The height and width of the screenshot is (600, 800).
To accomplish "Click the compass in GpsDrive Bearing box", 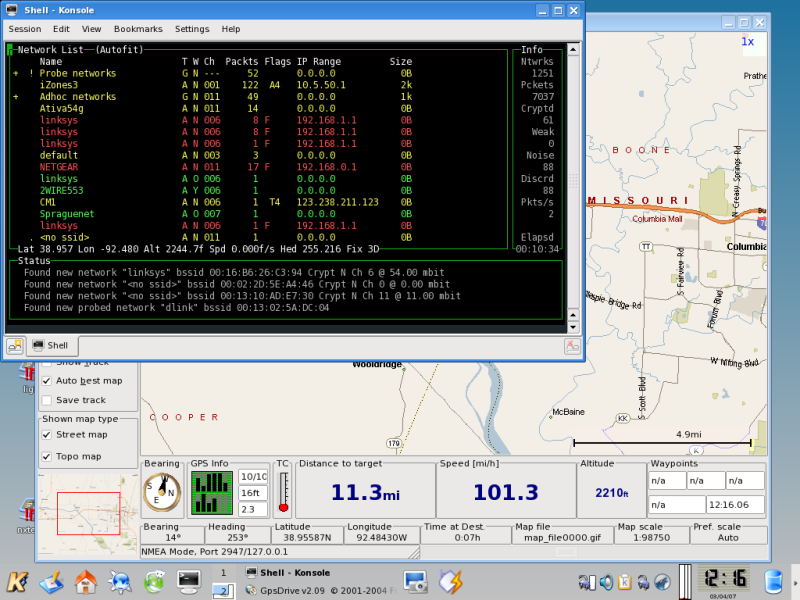I will click(x=162, y=493).
